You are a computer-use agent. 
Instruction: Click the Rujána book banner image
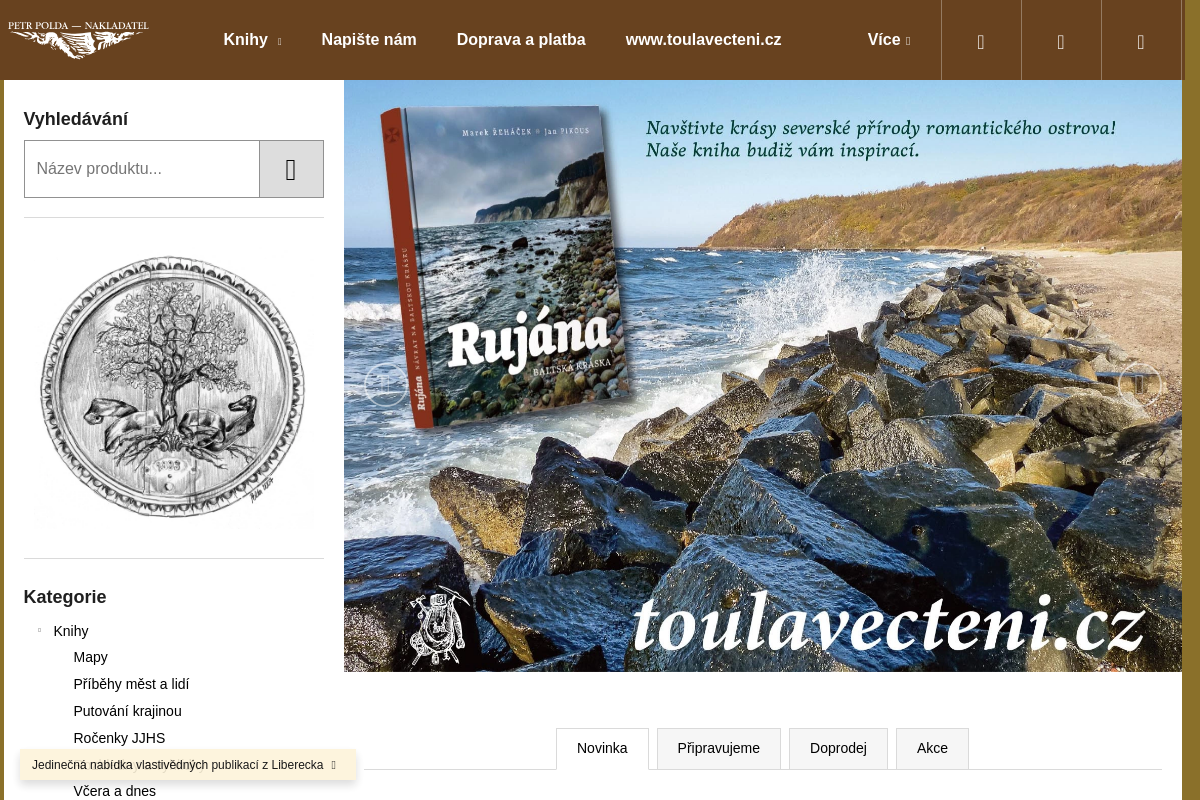(763, 376)
